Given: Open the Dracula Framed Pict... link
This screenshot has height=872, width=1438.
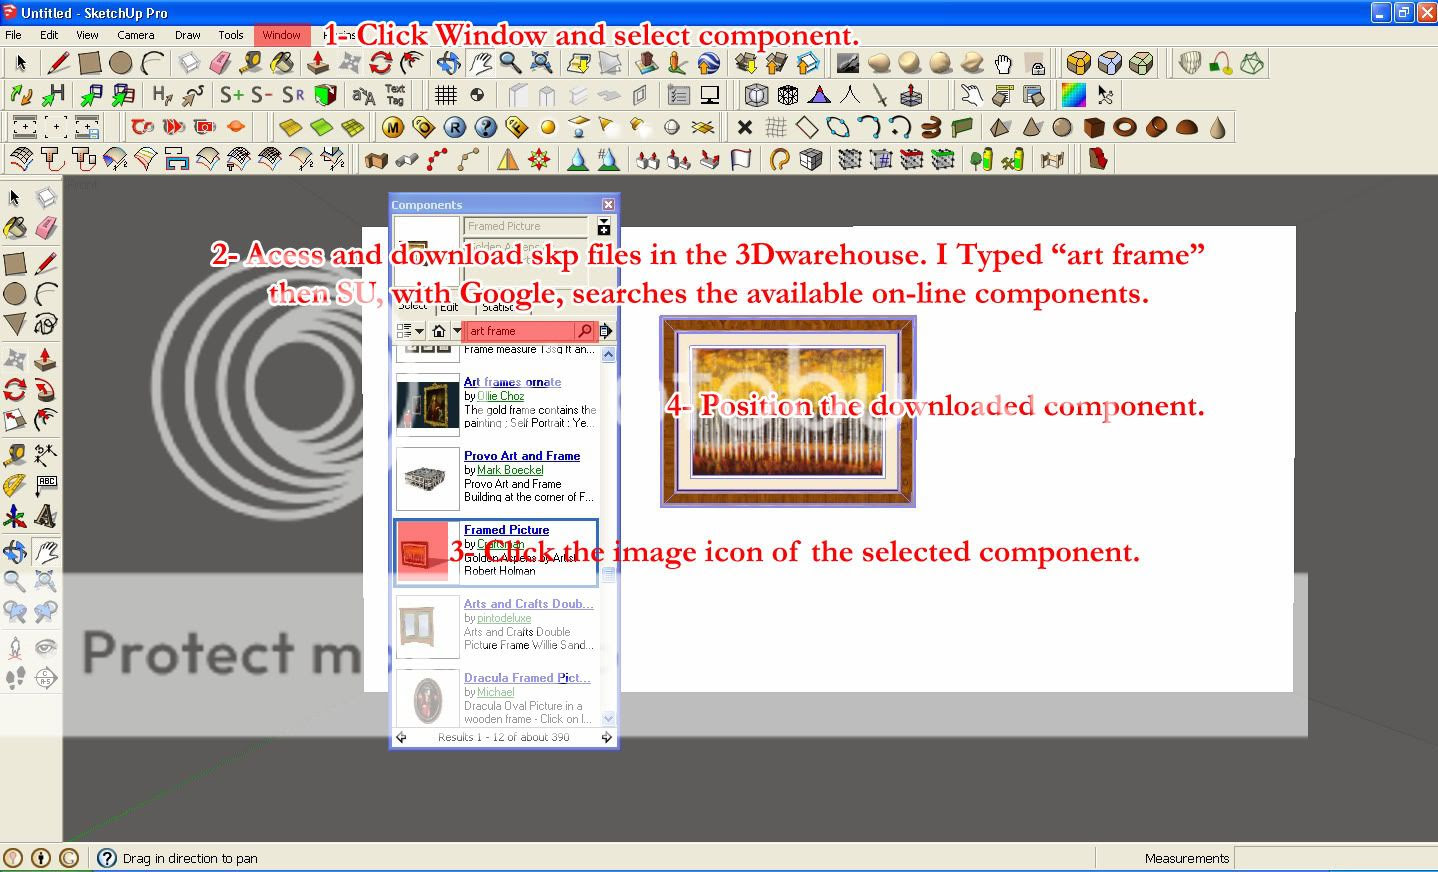Looking at the screenshot, I should (527, 678).
